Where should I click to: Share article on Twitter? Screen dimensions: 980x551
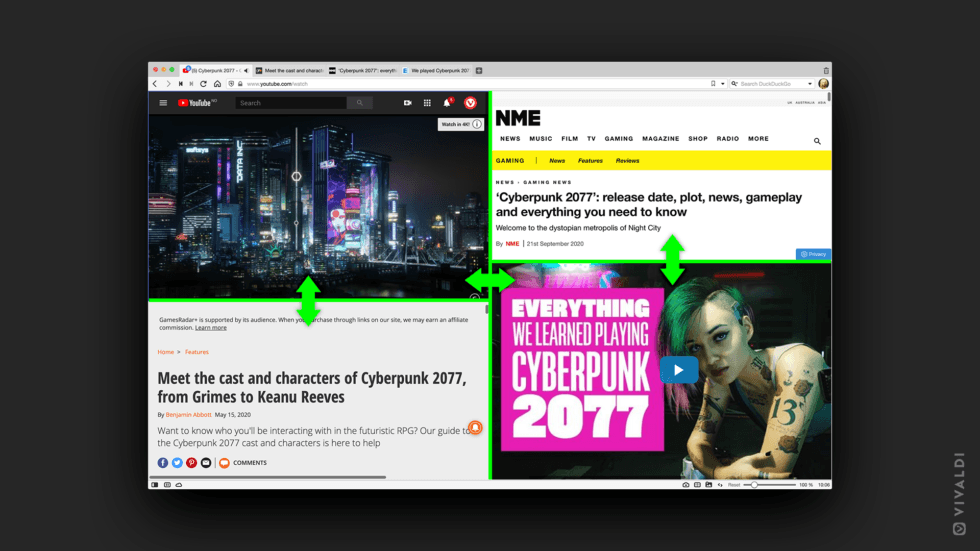pyautogui.click(x=177, y=463)
